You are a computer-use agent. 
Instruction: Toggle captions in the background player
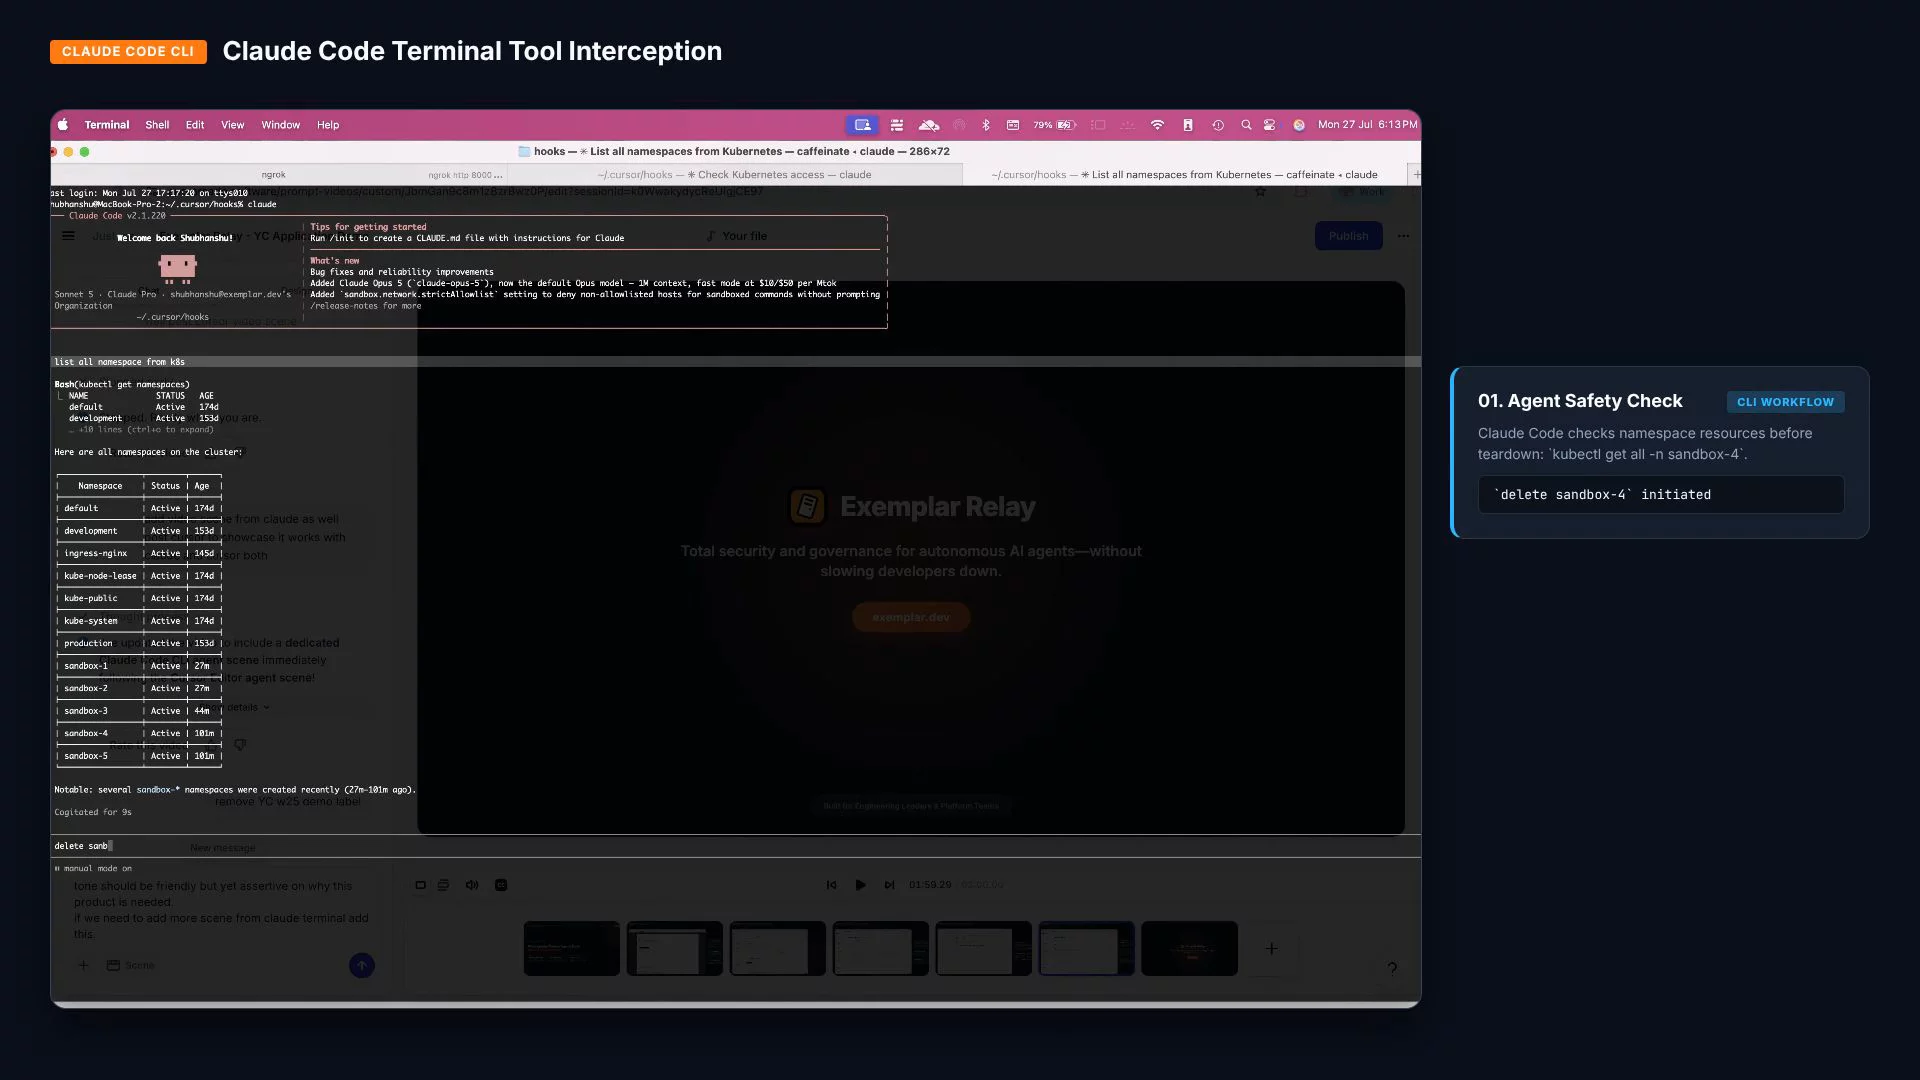click(501, 885)
